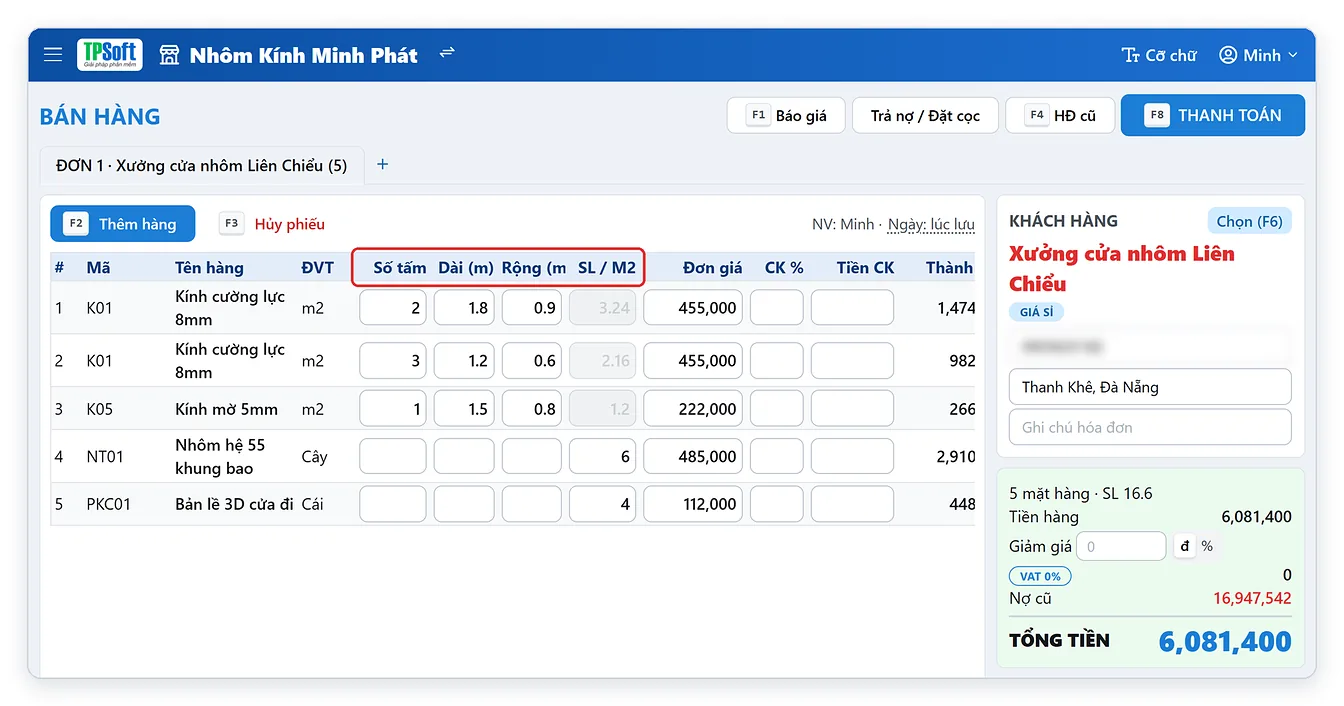Viewport: 1344px width, 706px height.
Task: Click the Báo giá button
Action: 787,116
